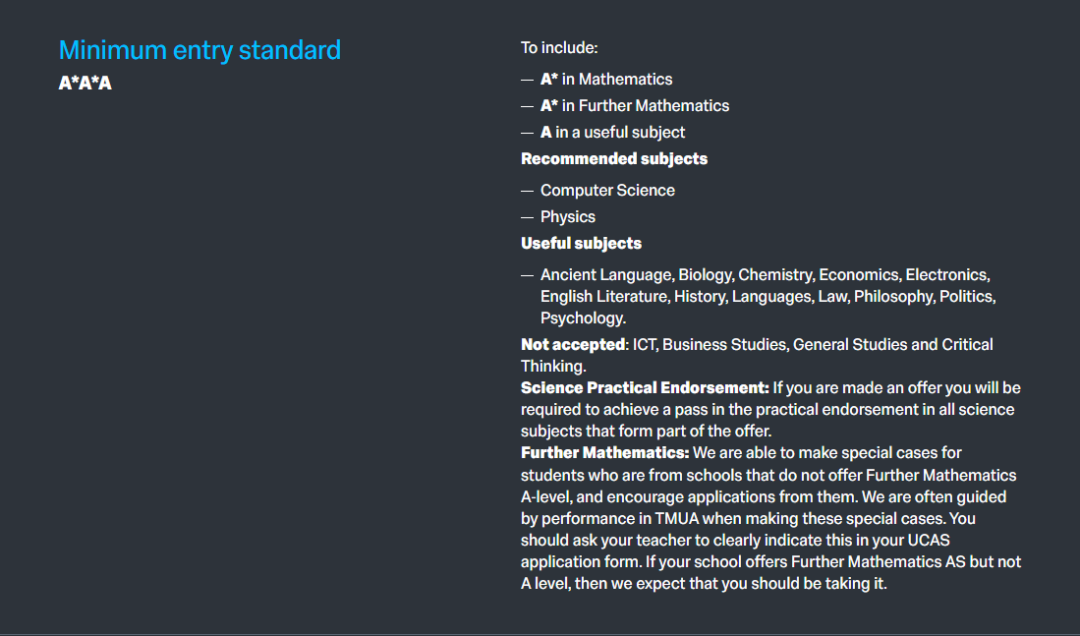Click 'Science Practical Endorsement:' bold label
This screenshot has height=636, width=1080.
pos(645,388)
